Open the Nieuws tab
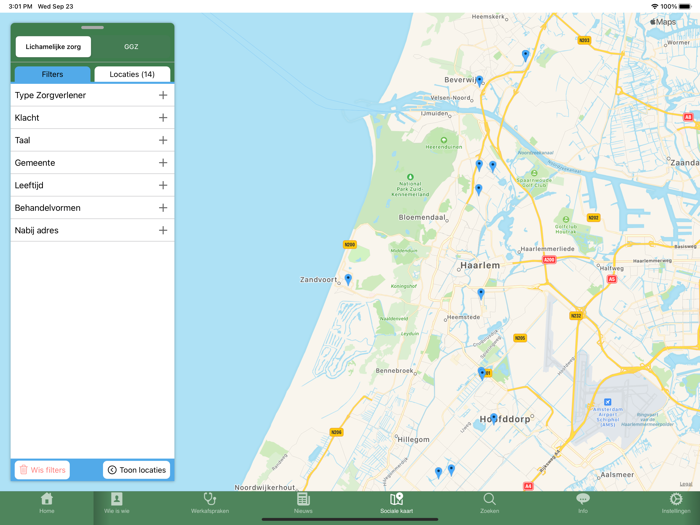700x525 pixels. pyautogui.click(x=303, y=504)
